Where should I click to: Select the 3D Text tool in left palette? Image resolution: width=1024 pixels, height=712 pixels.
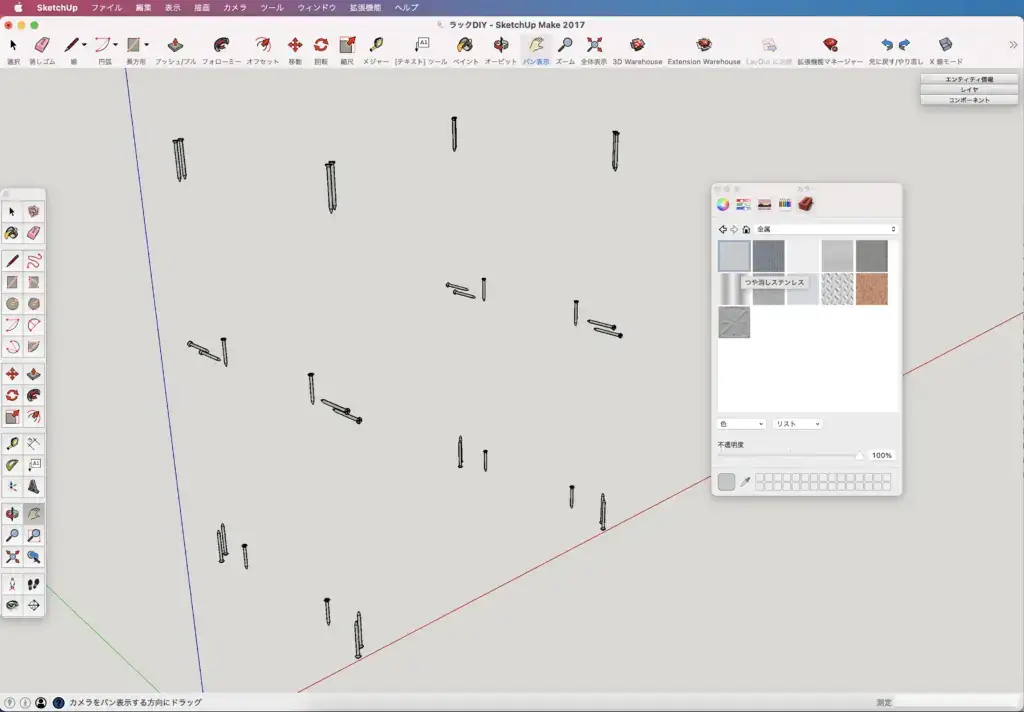[x=33, y=487]
